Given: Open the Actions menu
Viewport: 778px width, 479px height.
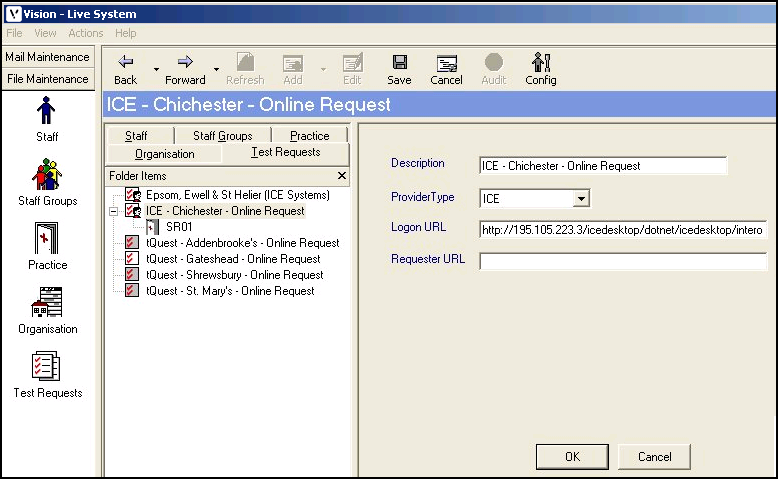Looking at the screenshot, I should coord(85,33).
